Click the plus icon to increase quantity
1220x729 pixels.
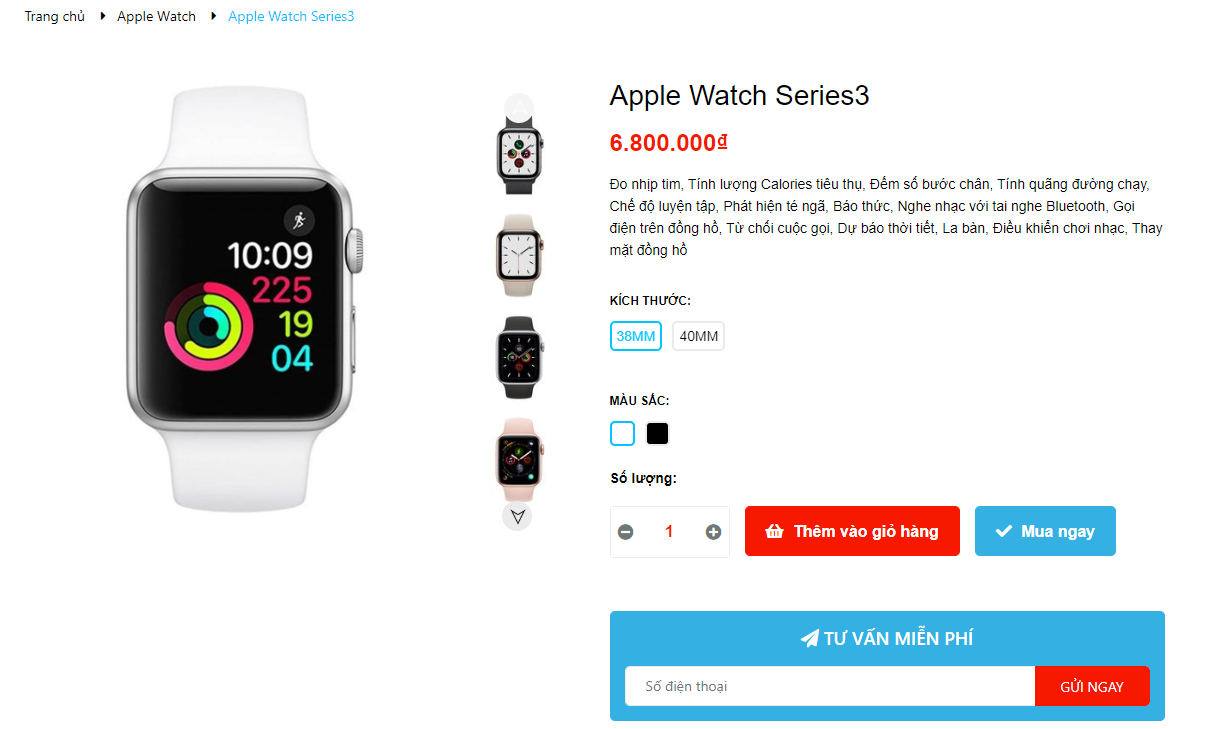pos(713,532)
